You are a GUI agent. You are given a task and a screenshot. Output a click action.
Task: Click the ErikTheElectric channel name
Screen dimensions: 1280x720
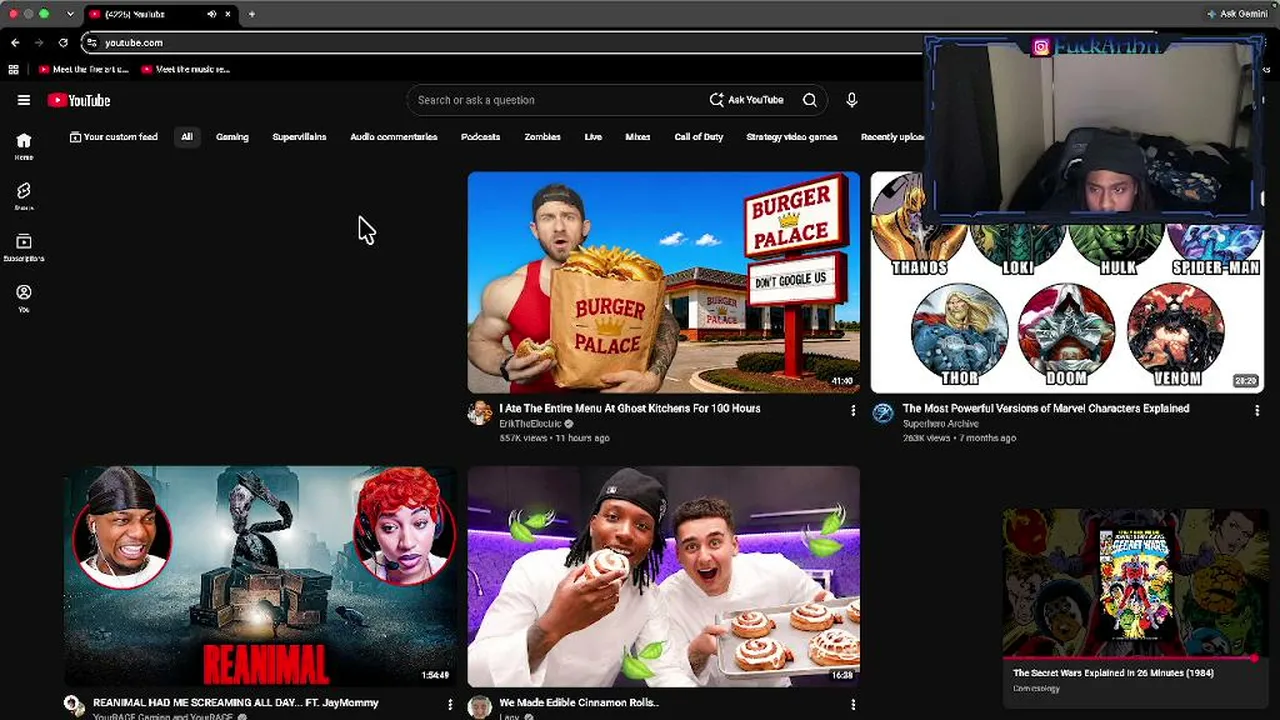530,424
